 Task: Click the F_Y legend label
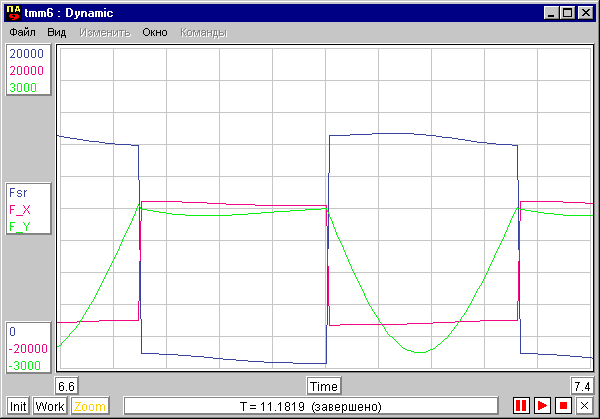(20, 226)
